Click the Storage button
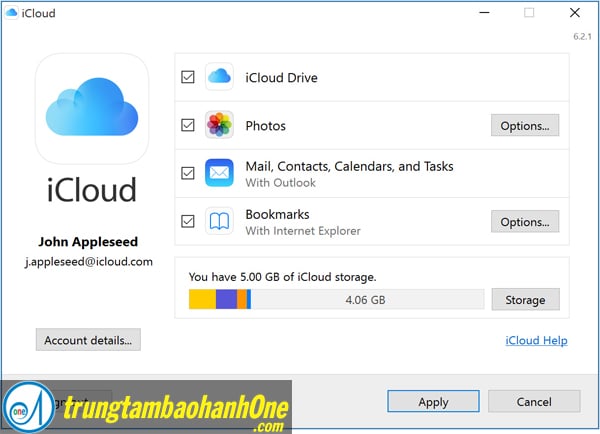The width and height of the screenshot is (600, 434). pos(524,299)
